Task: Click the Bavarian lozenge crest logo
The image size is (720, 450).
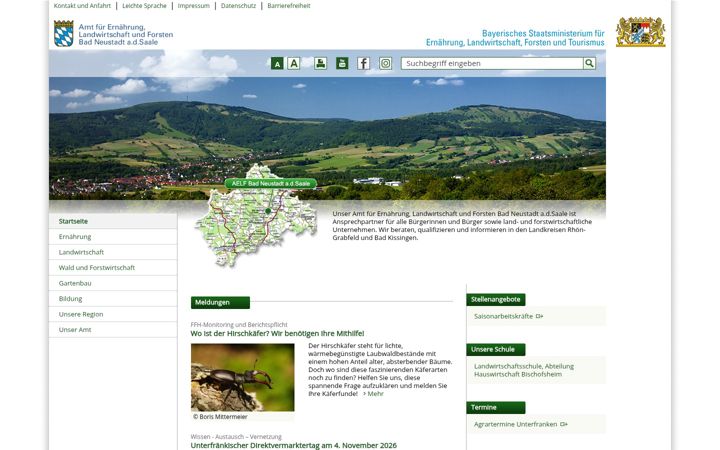Action: [63, 34]
